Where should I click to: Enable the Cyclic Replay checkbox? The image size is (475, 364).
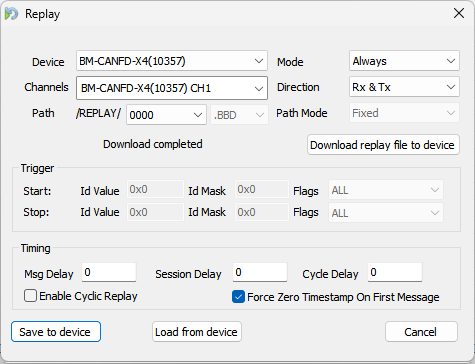(x=30, y=296)
